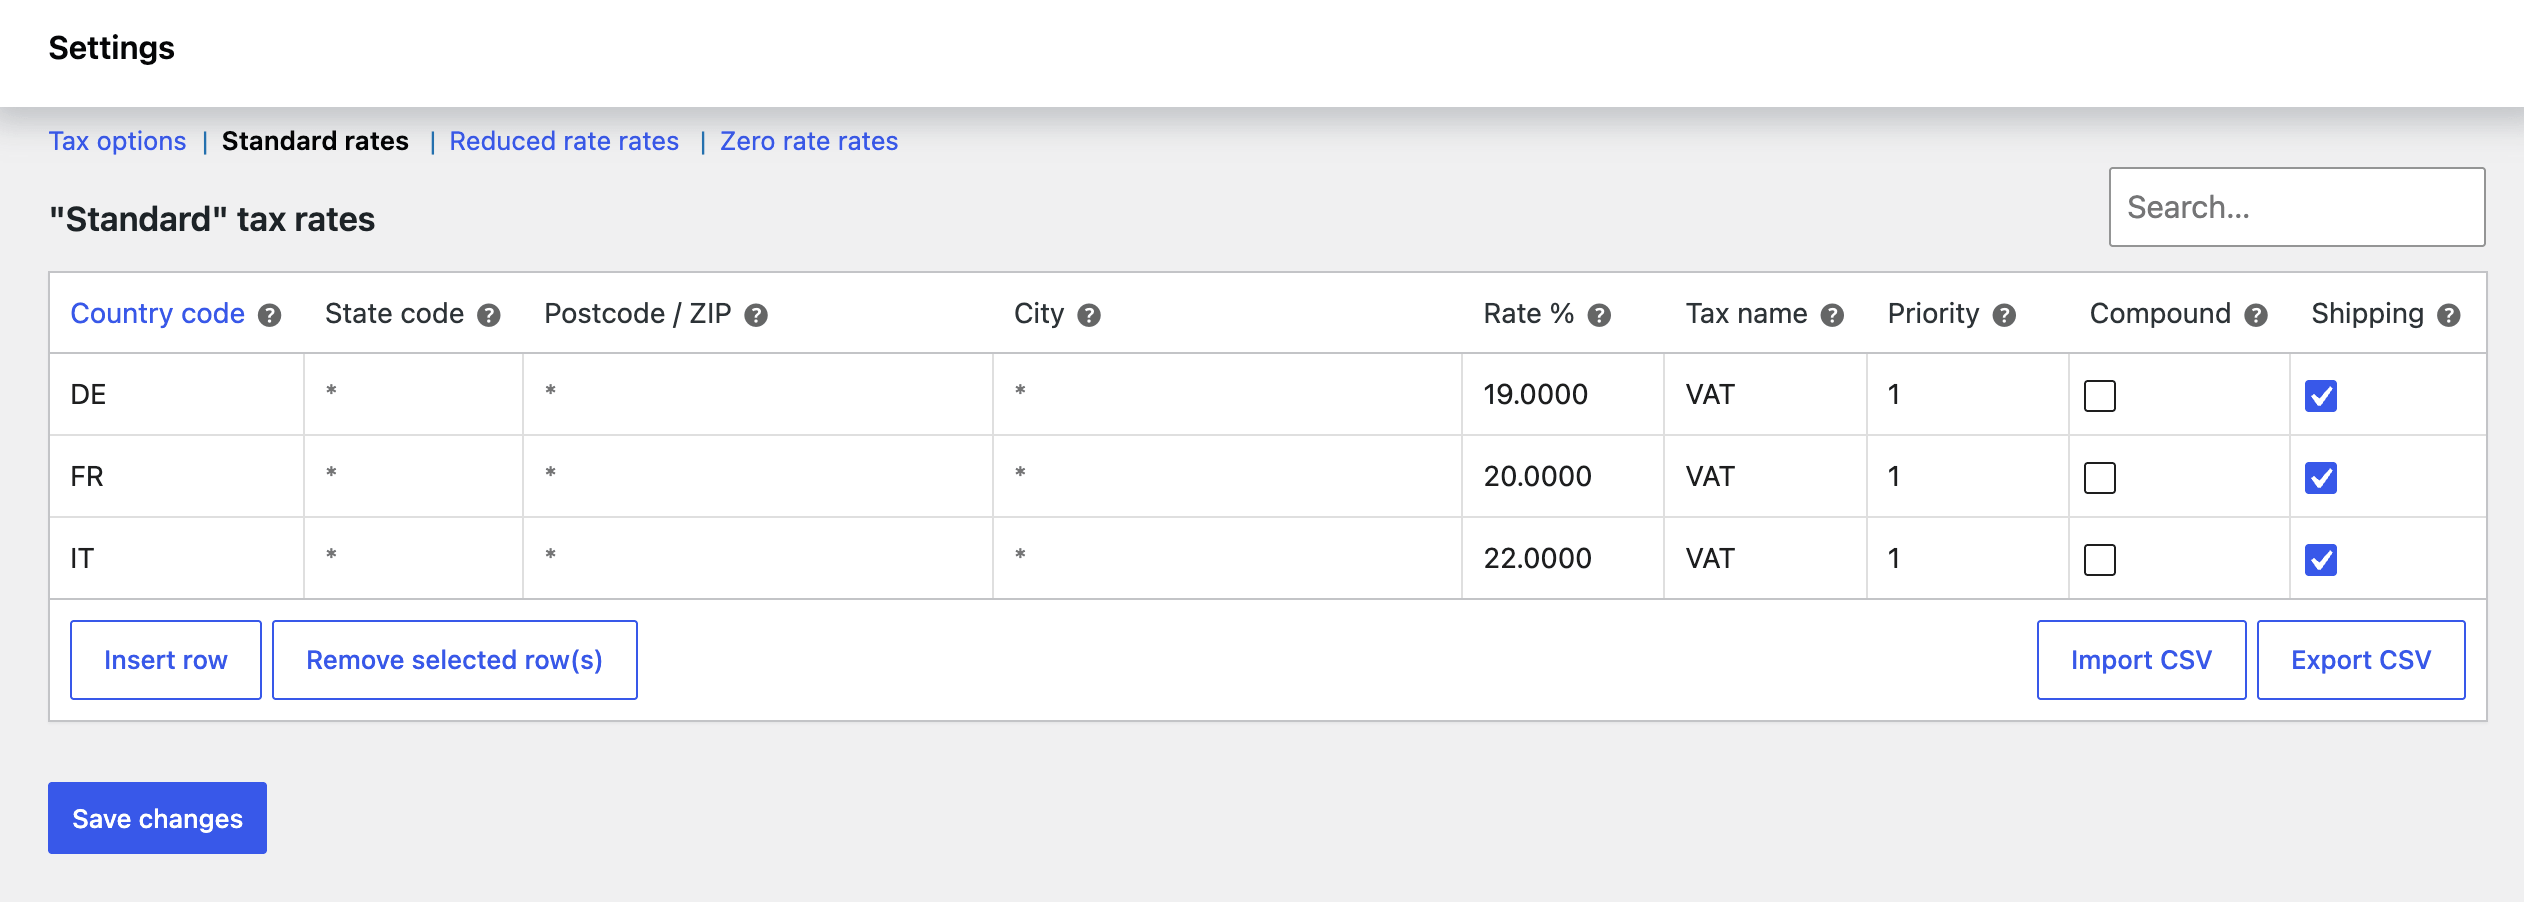Edit the postcode cell in IT row
Screen dimensions: 2524x902
pyautogui.click(x=758, y=558)
